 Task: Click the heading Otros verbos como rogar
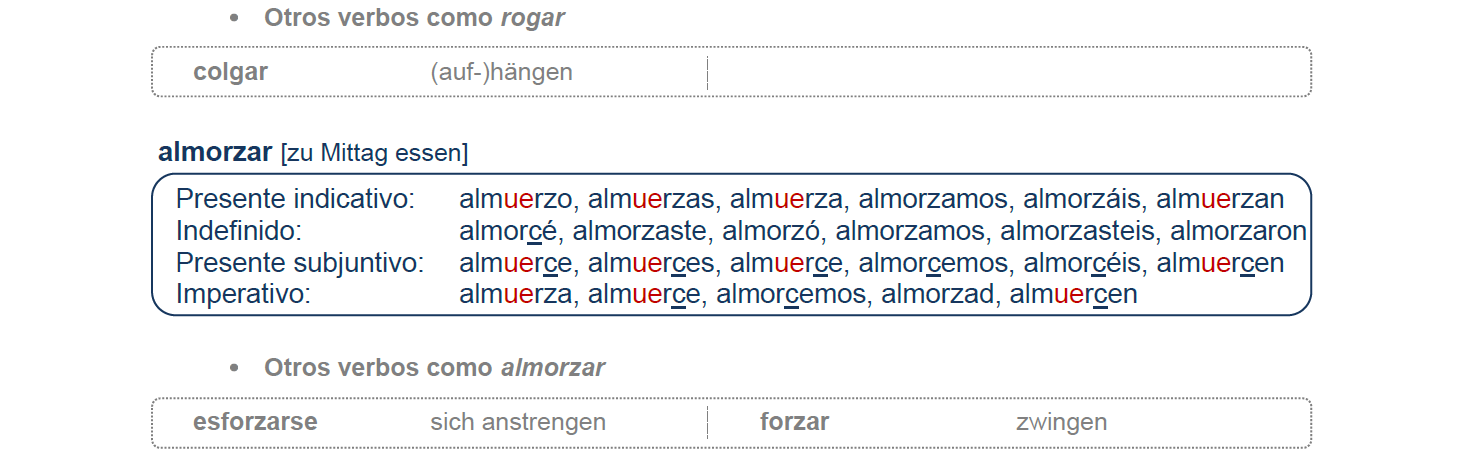pyautogui.click(x=413, y=17)
